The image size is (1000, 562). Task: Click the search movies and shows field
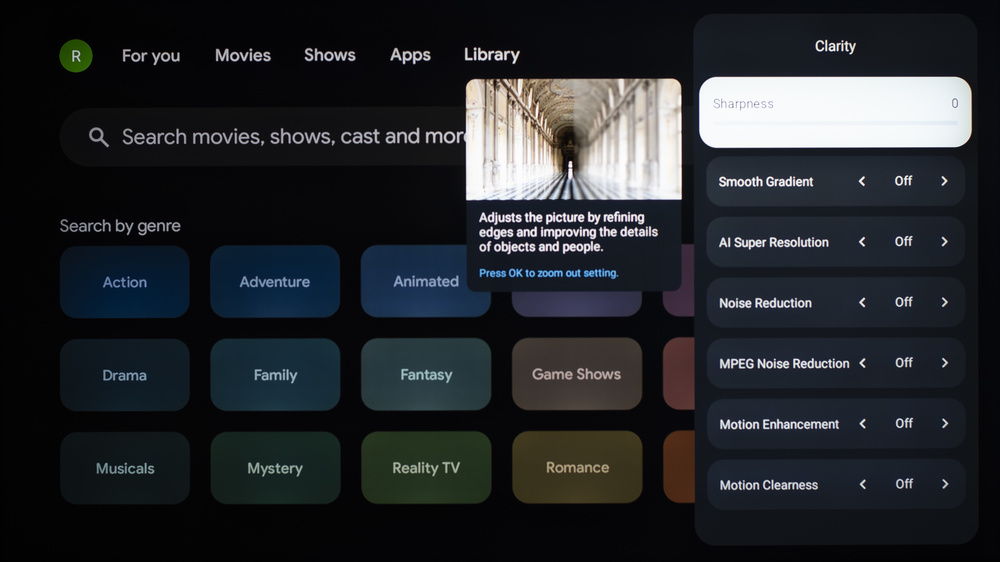point(290,137)
